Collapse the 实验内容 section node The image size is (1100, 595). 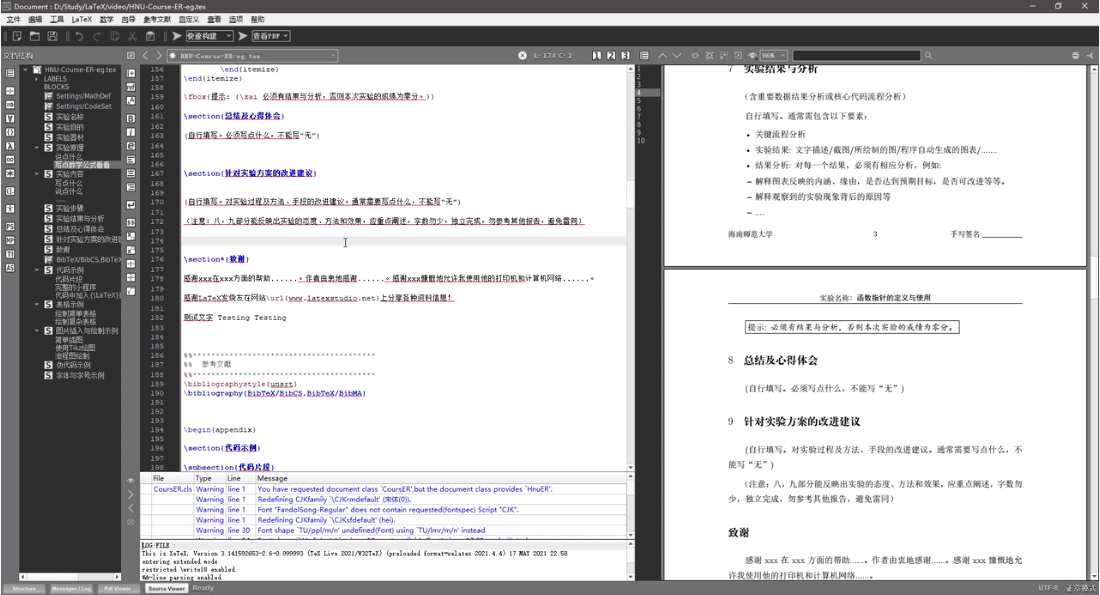(36, 174)
